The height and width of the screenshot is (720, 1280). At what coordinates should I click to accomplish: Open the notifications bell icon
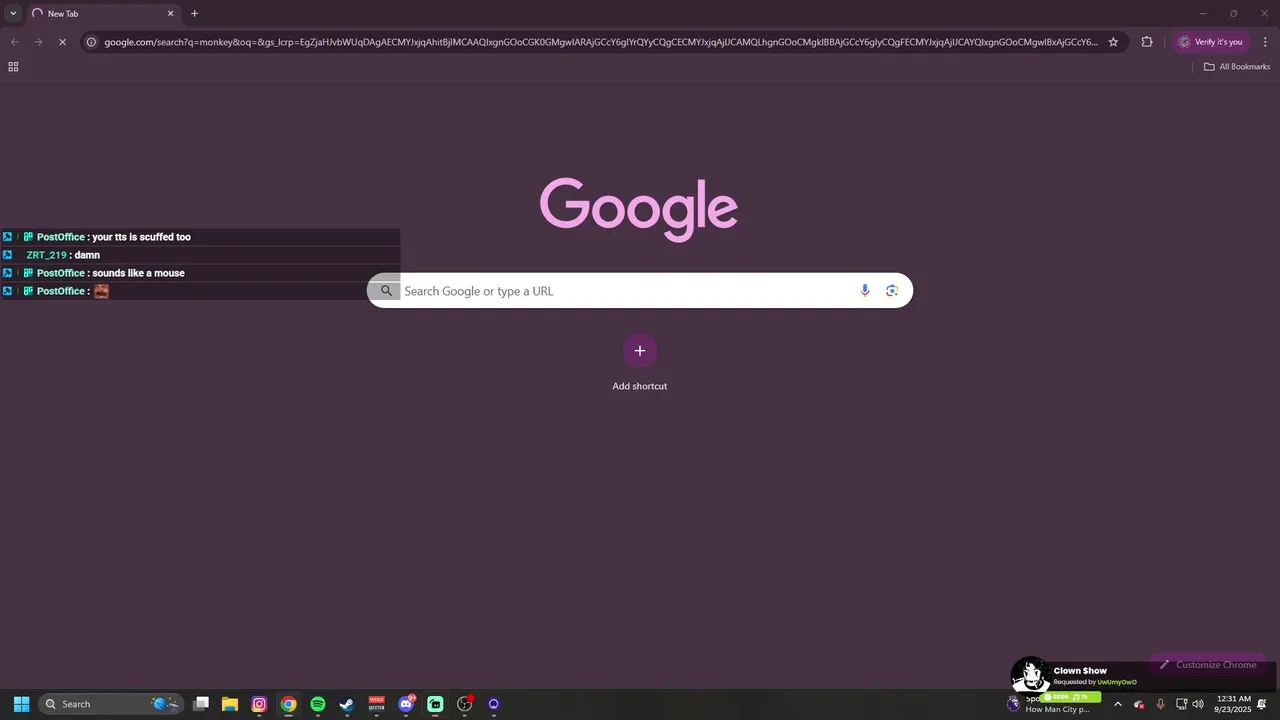(x=1262, y=704)
